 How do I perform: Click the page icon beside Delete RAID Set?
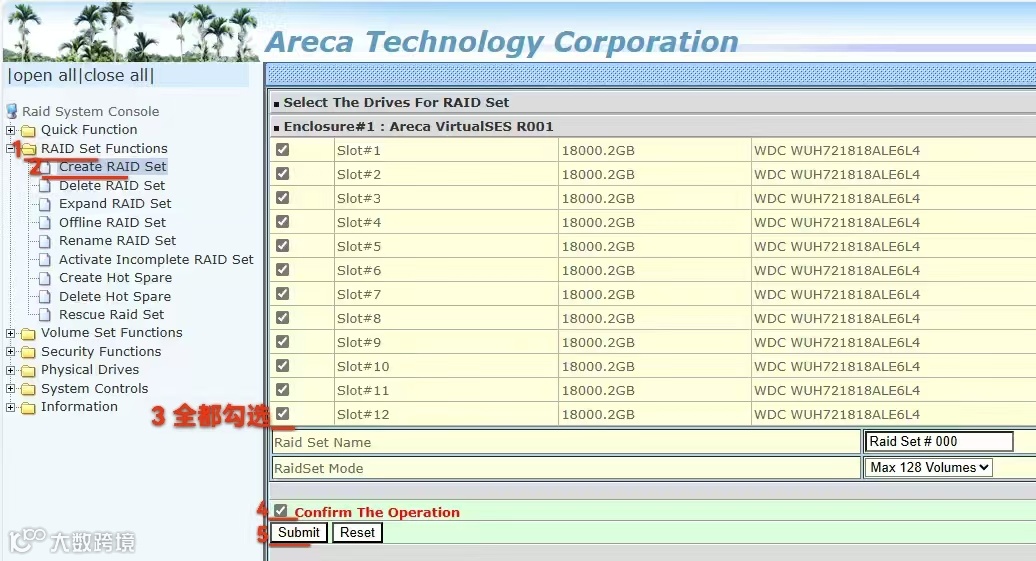click(45, 186)
